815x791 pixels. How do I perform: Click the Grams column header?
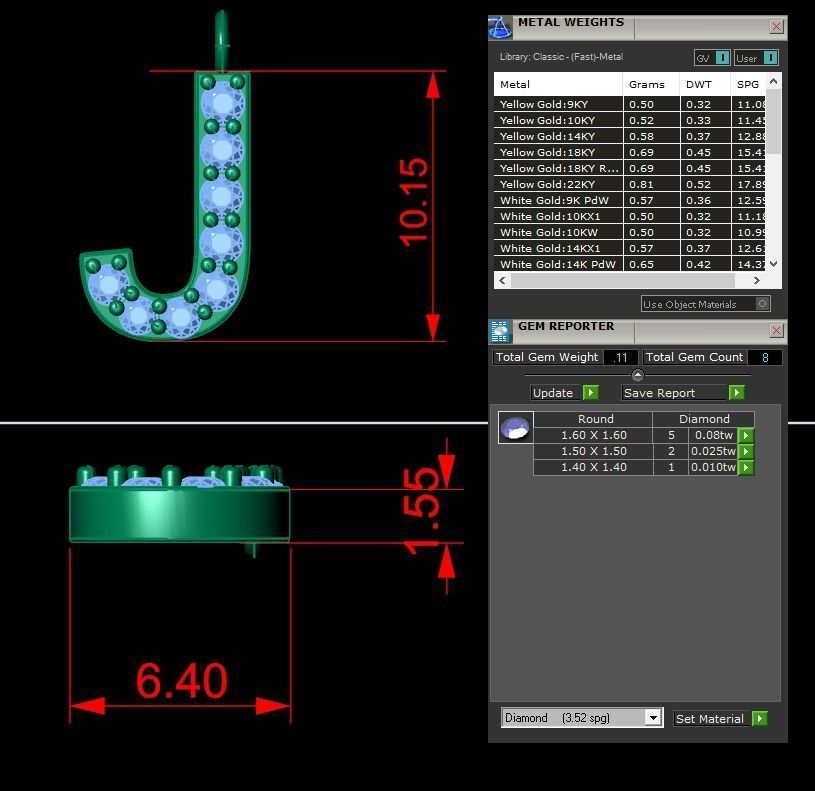(651, 84)
